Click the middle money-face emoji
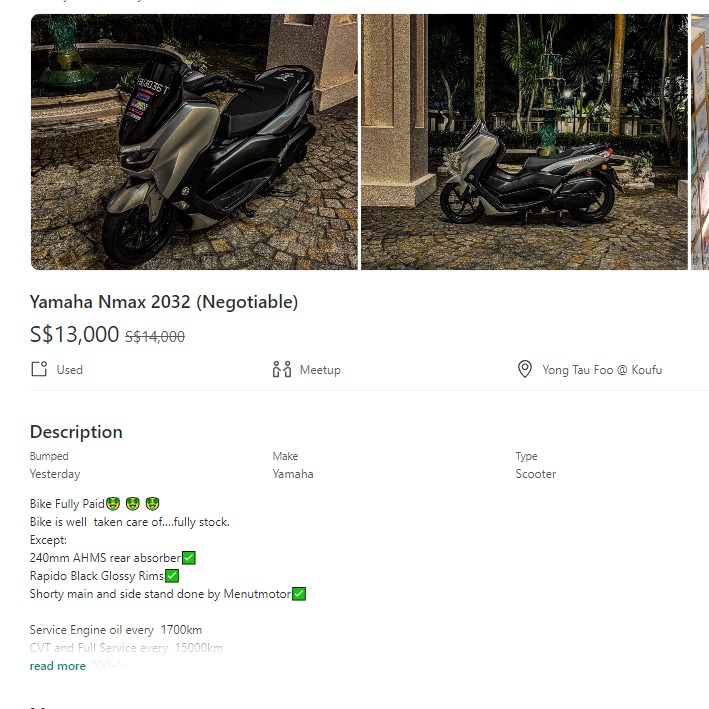Viewport: 709px width, 709px height. [133, 504]
